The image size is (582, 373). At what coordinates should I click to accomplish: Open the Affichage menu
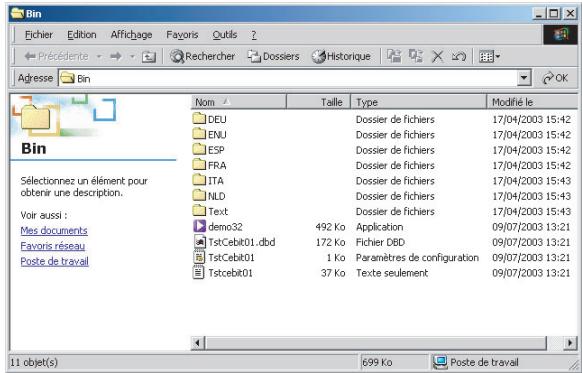point(131,35)
